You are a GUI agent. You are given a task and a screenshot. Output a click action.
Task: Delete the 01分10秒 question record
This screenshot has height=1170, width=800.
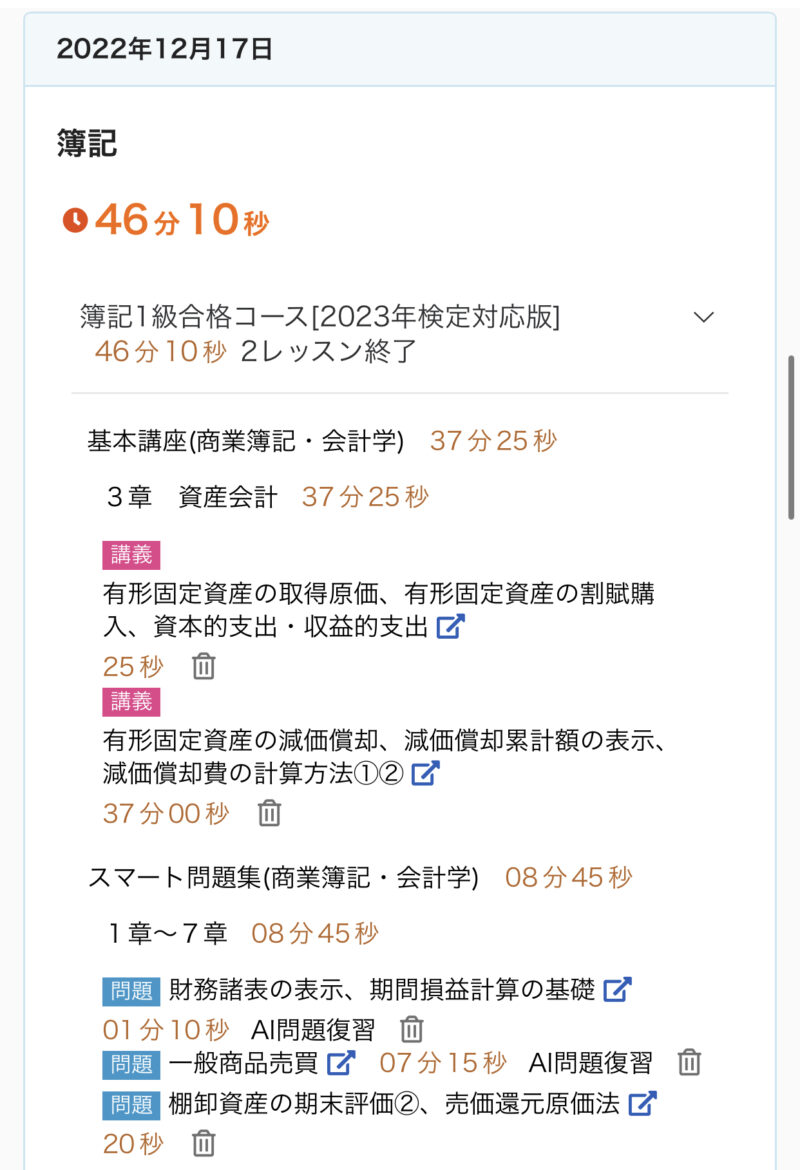tap(412, 1029)
